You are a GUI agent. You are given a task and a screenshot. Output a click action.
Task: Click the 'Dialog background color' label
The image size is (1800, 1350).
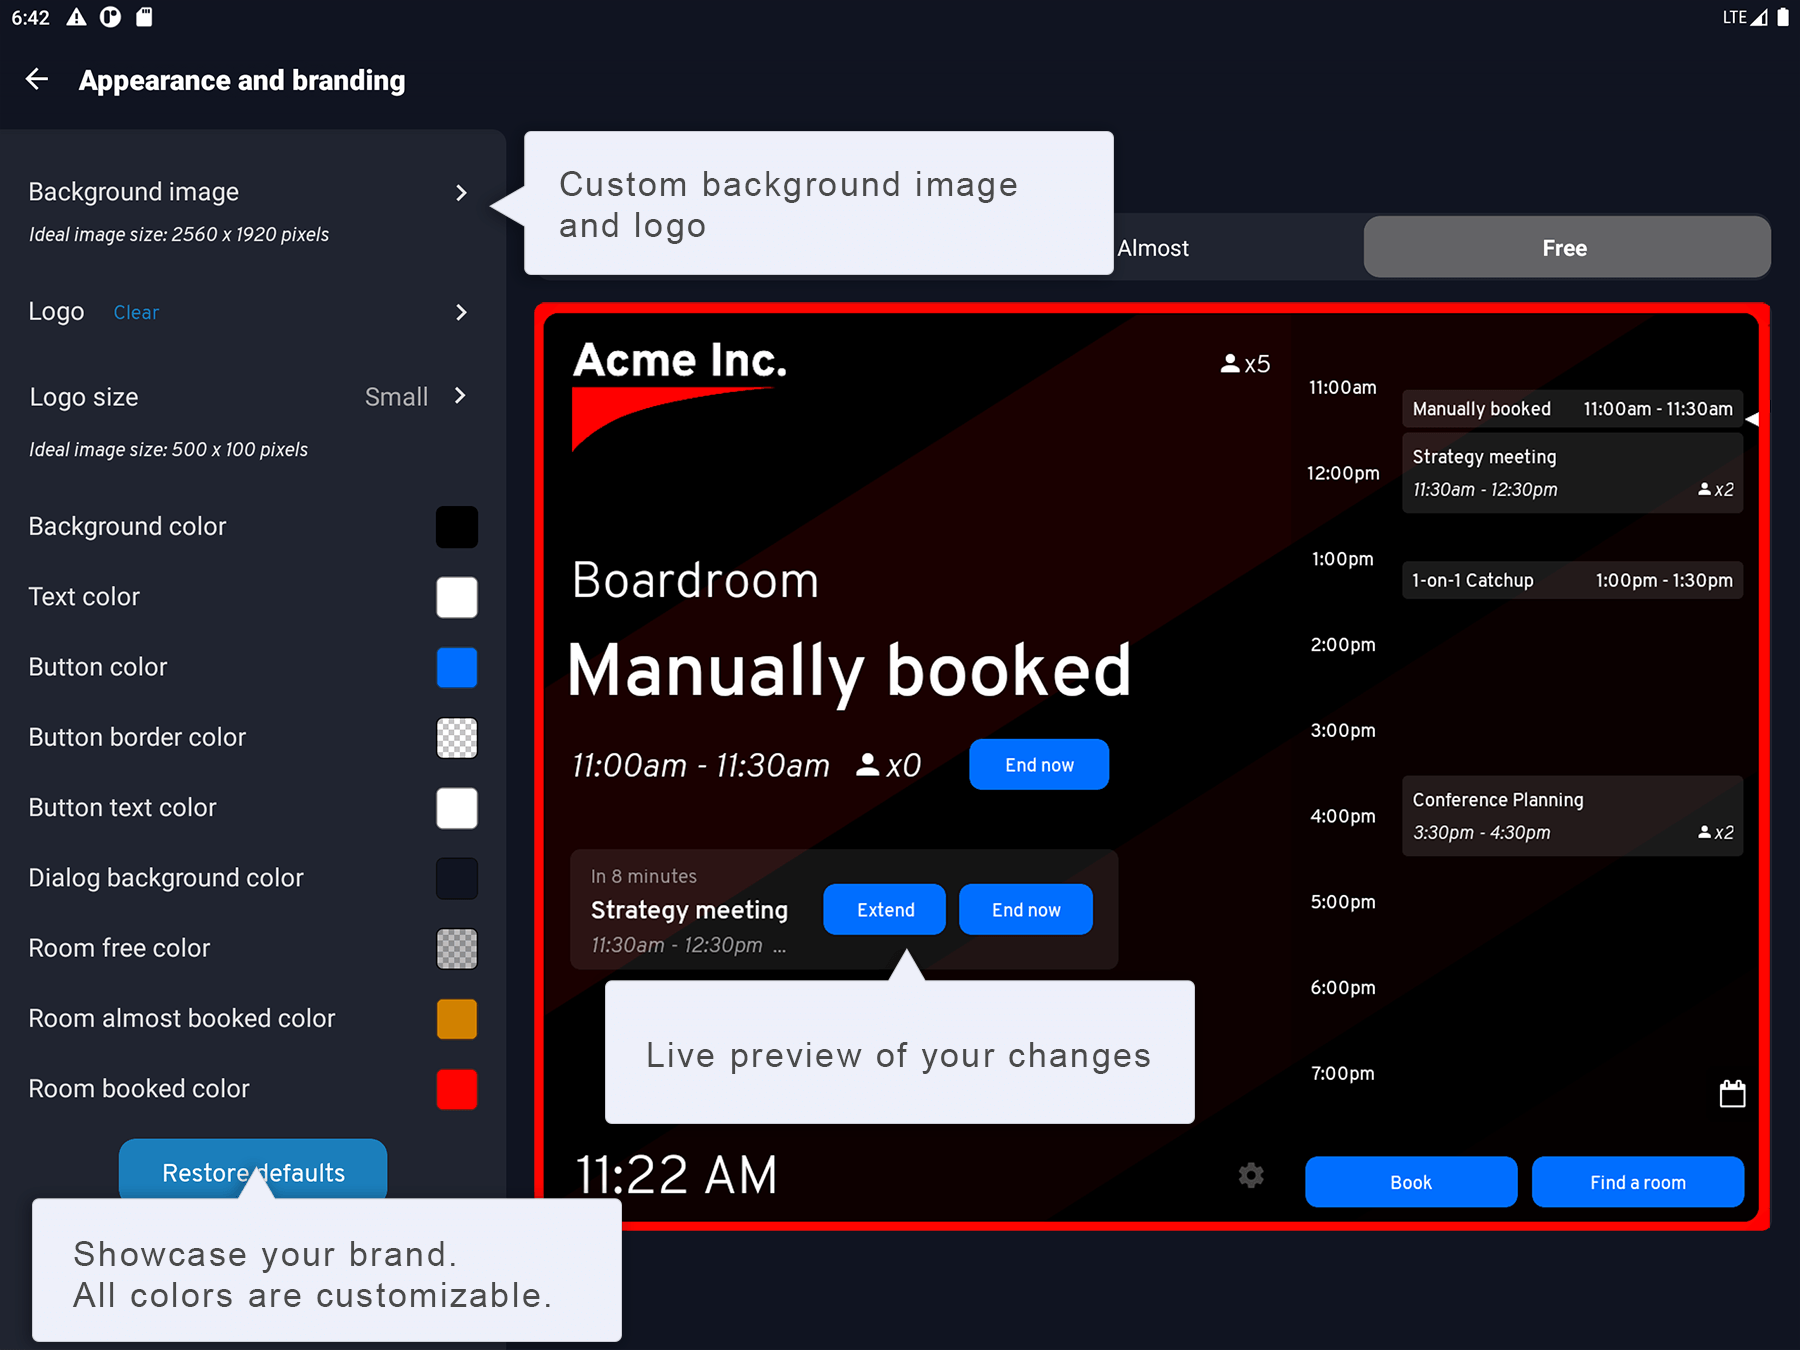[x=166, y=878]
